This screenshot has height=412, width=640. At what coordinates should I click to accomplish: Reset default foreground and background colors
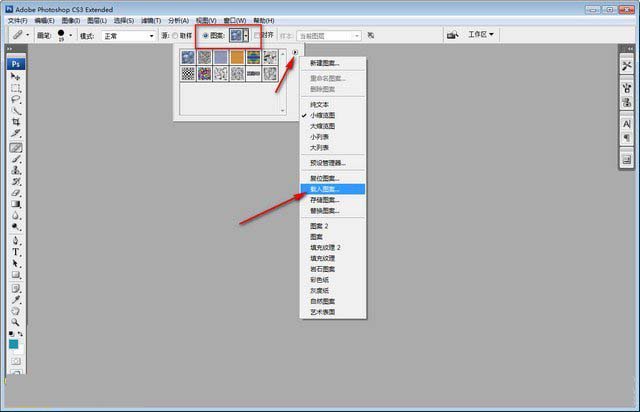11,334
